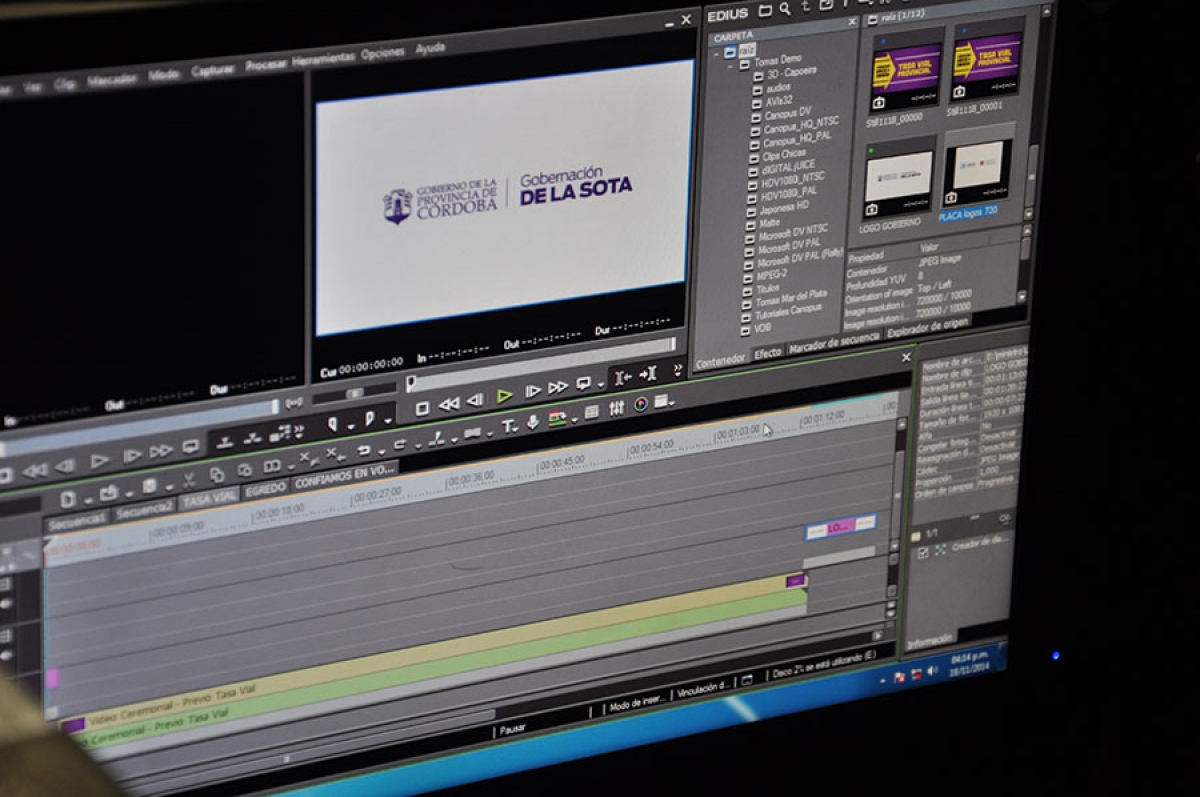
Task: Click the green Play button in recorder
Action: pyautogui.click(x=504, y=396)
